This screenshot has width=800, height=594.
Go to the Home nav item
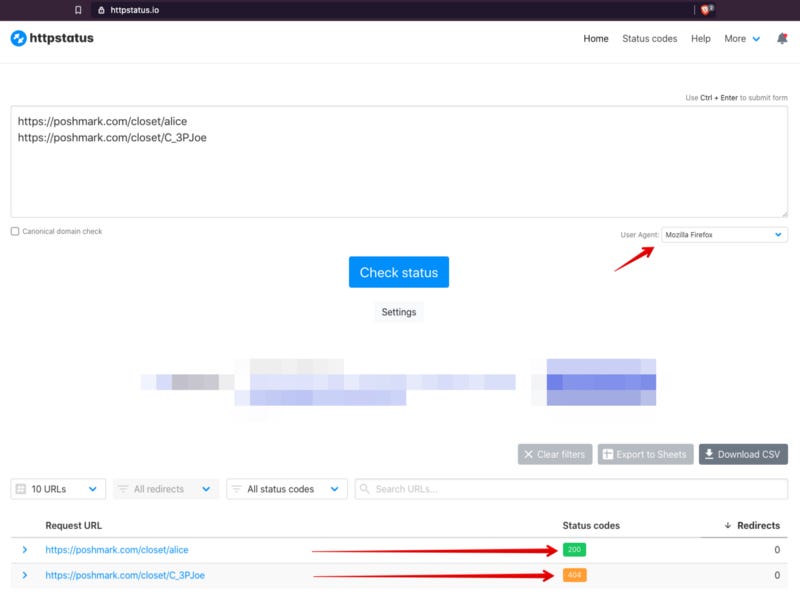point(596,39)
